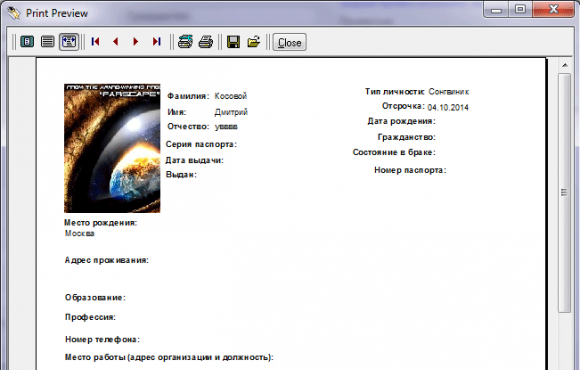Select the 100% zoom icon

point(47,41)
